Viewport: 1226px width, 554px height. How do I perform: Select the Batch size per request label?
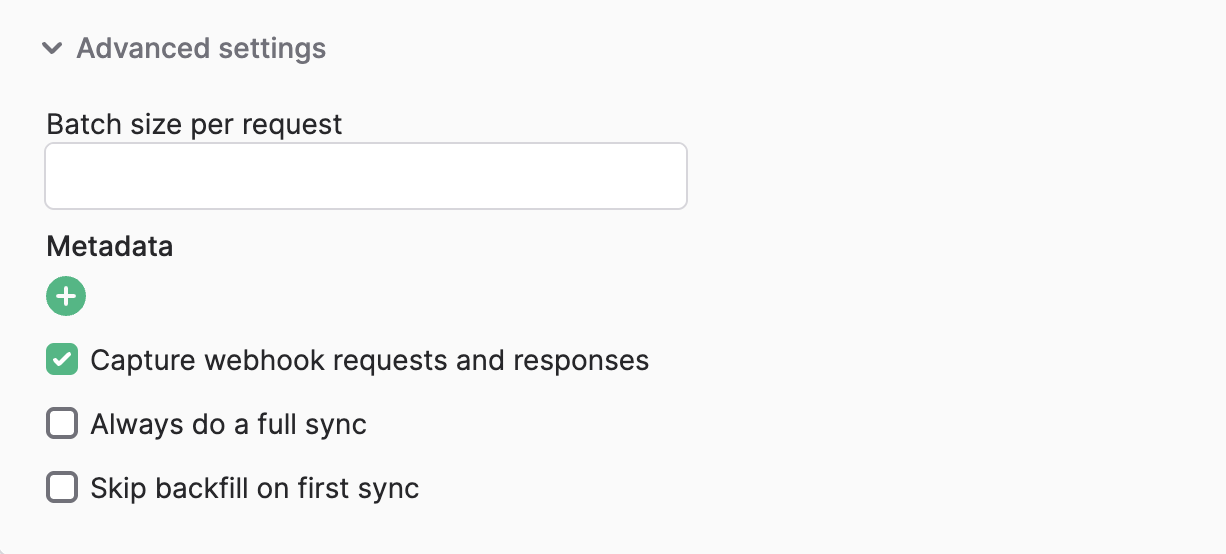click(195, 125)
